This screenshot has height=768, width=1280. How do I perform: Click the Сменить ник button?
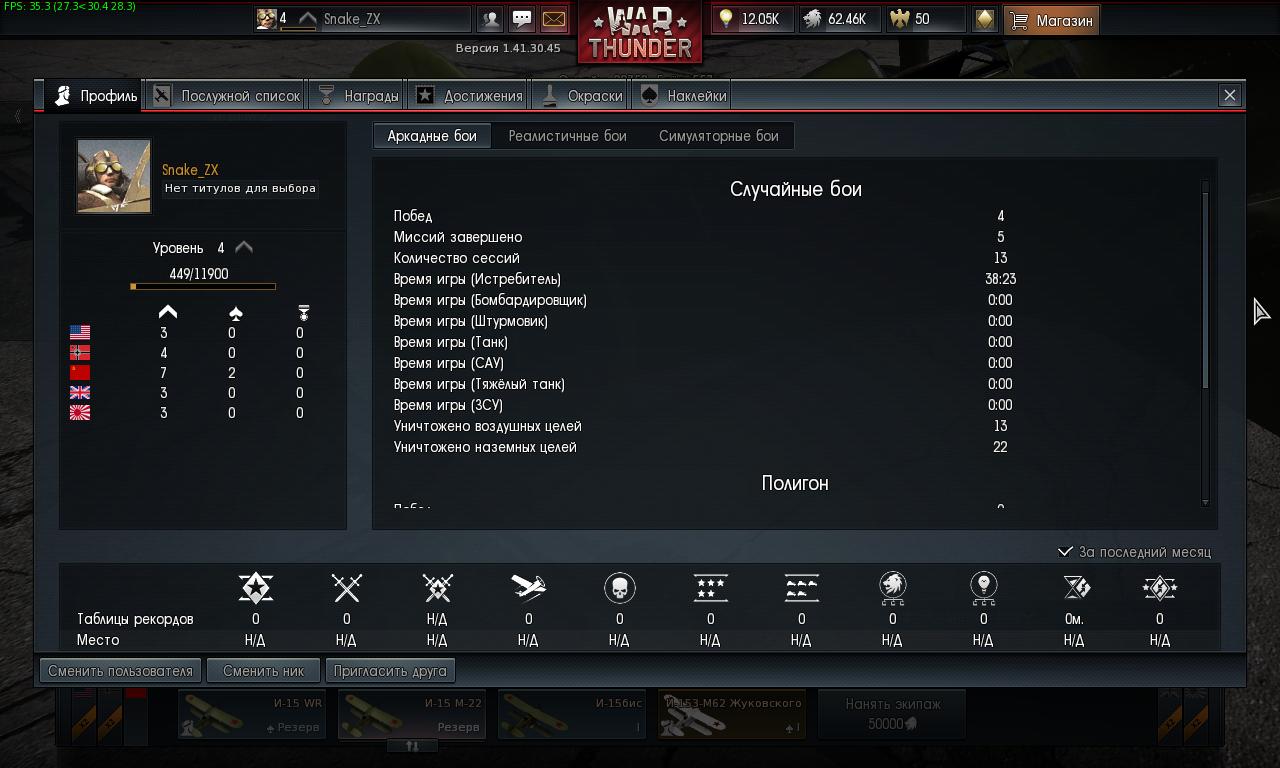click(x=263, y=670)
